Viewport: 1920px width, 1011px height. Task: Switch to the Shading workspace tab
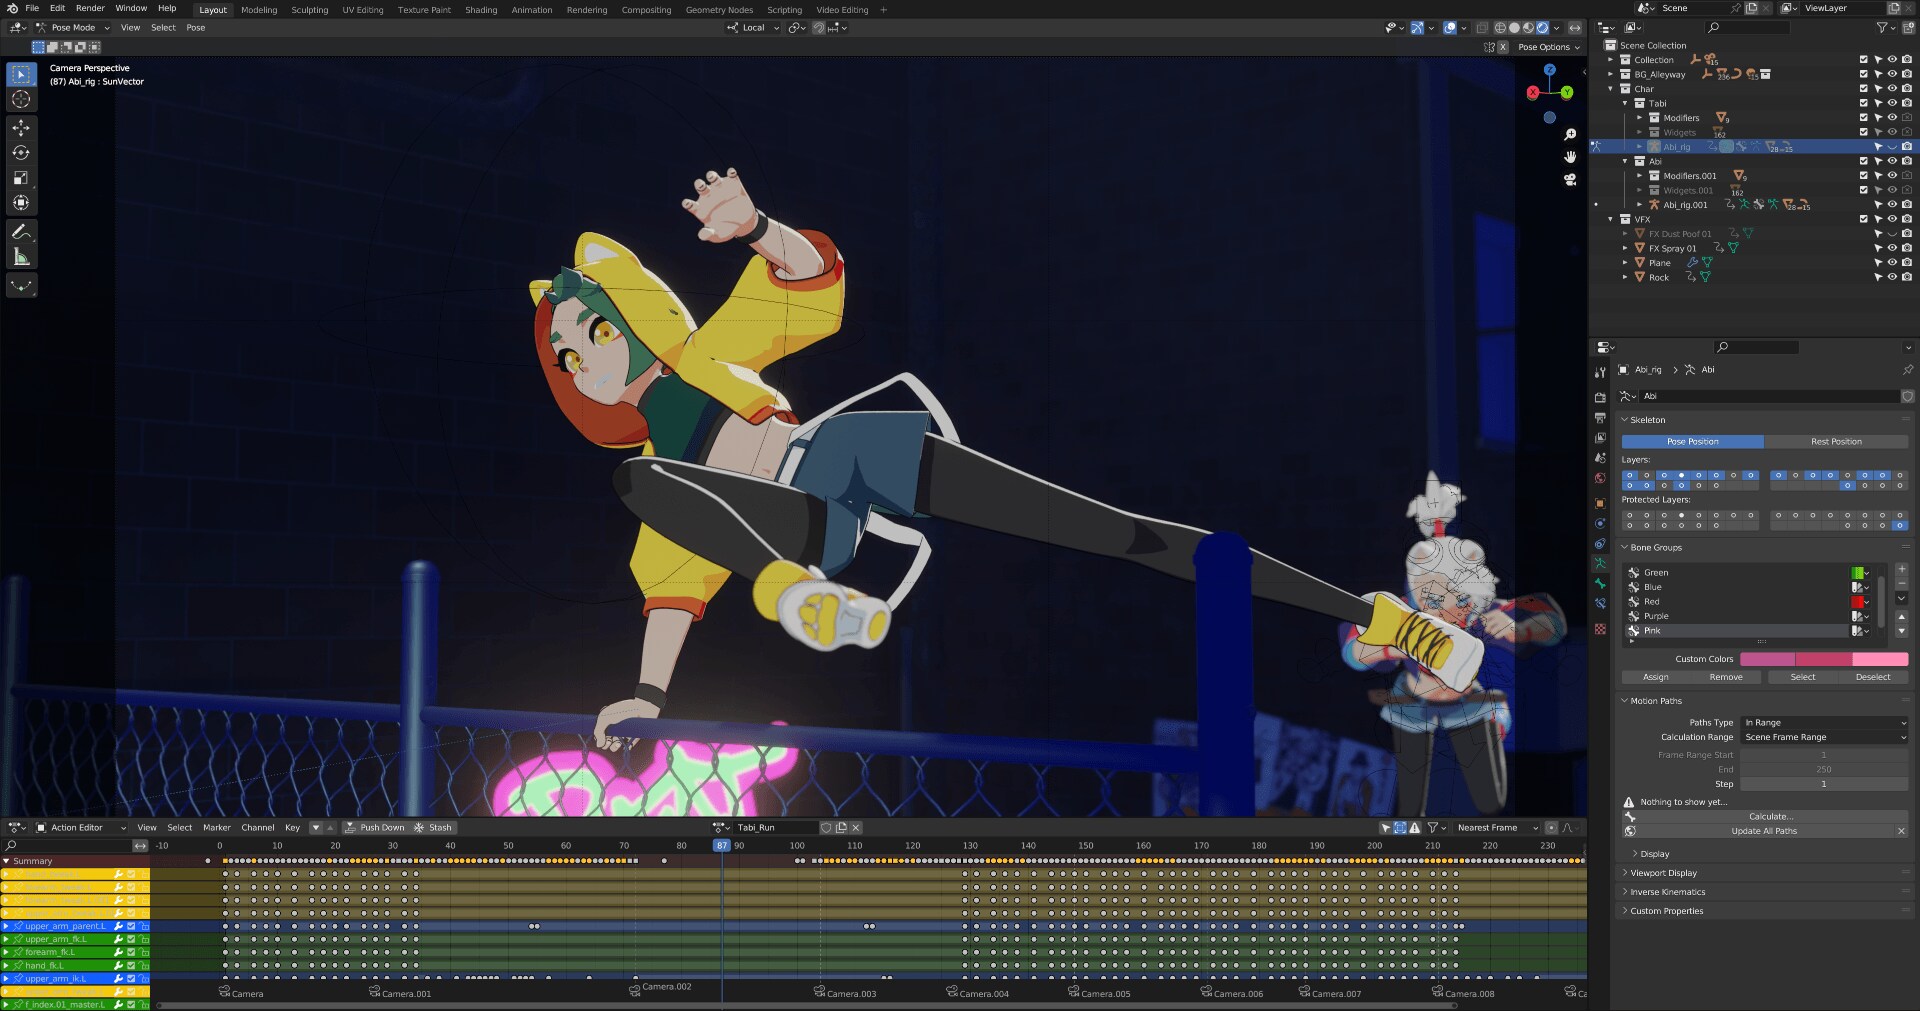pos(481,10)
